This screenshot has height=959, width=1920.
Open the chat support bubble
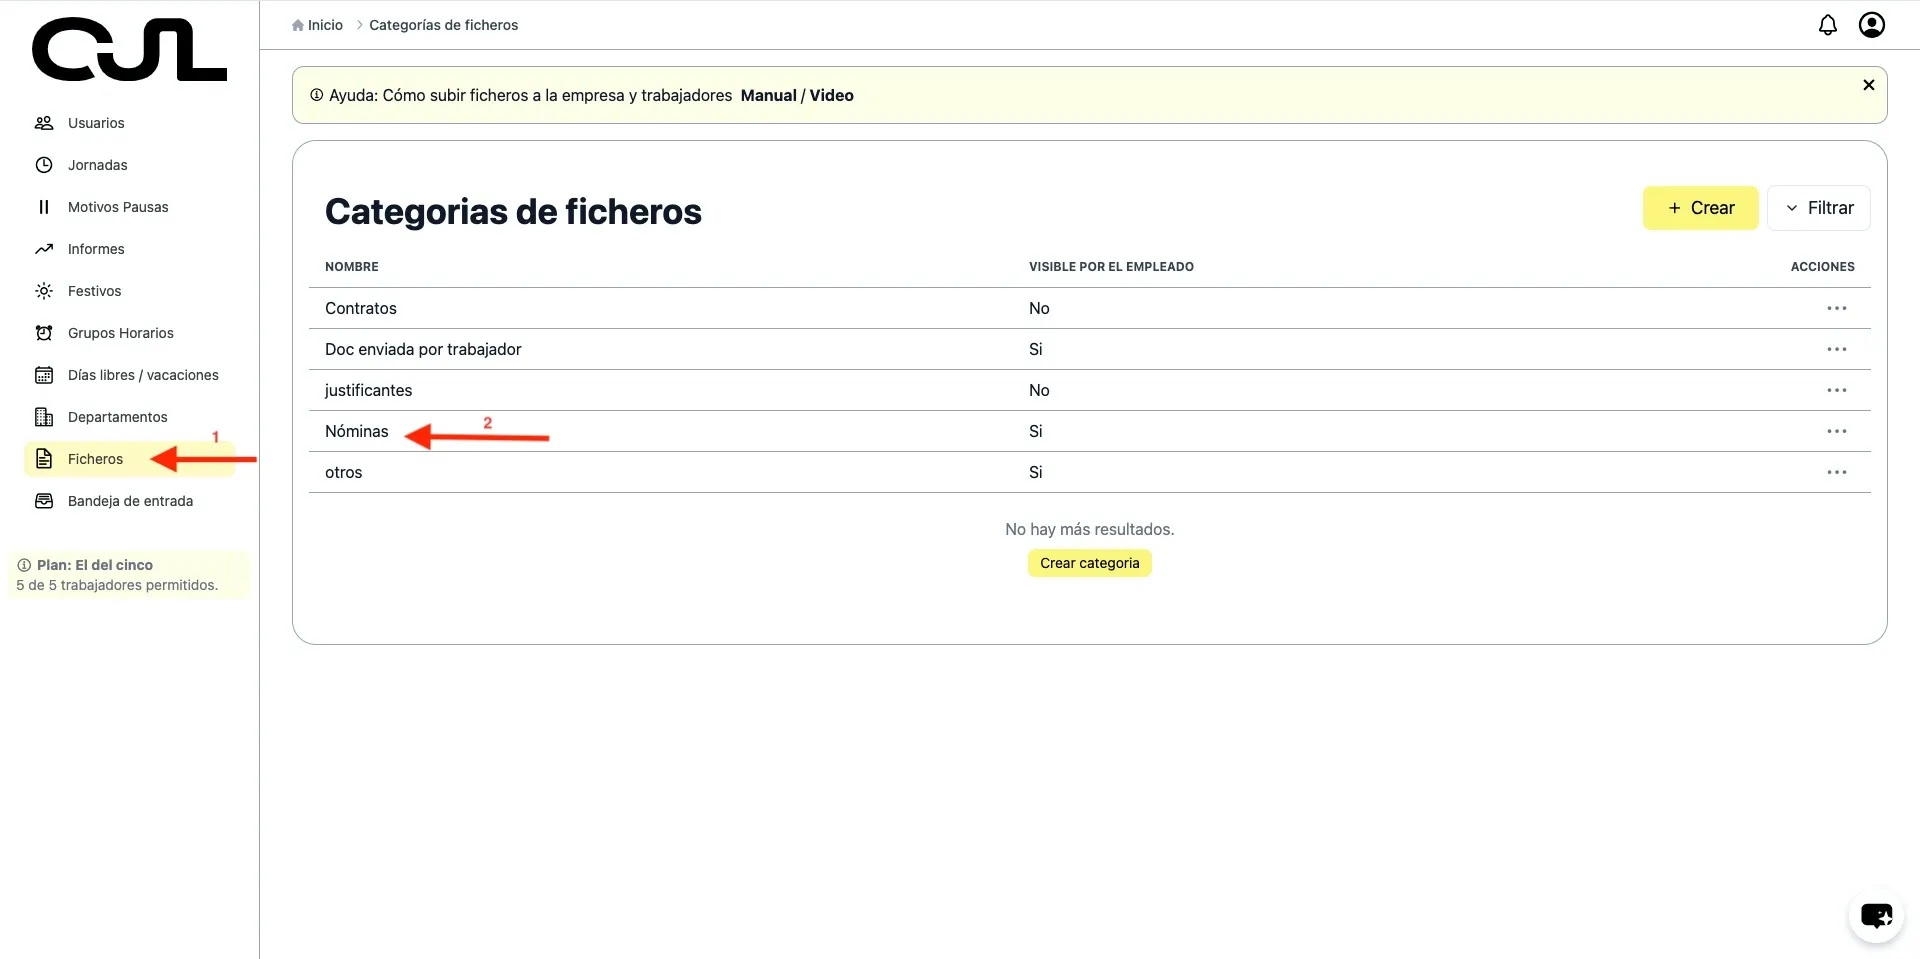(x=1875, y=916)
